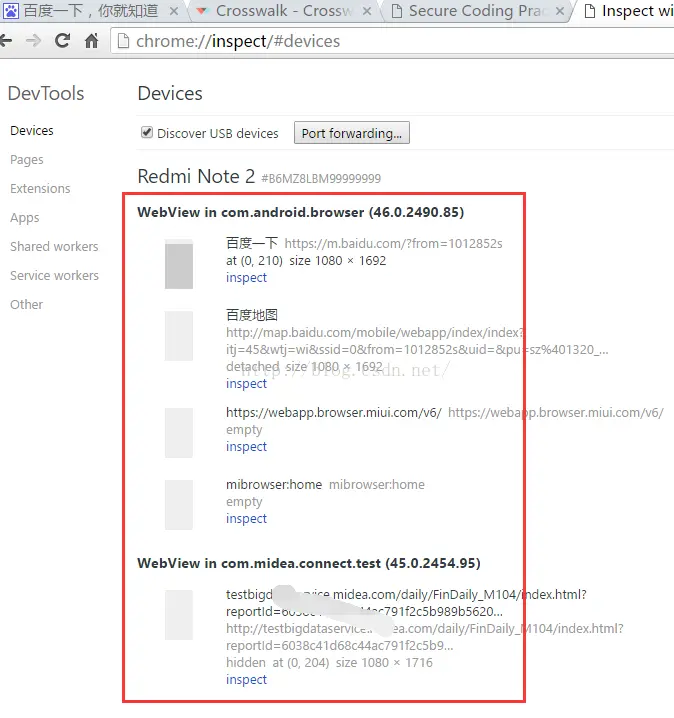Click the 百度一下 page thumbnail
Image resolution: width=674 pixels, height=718 pixels.
tap(179, 264)
